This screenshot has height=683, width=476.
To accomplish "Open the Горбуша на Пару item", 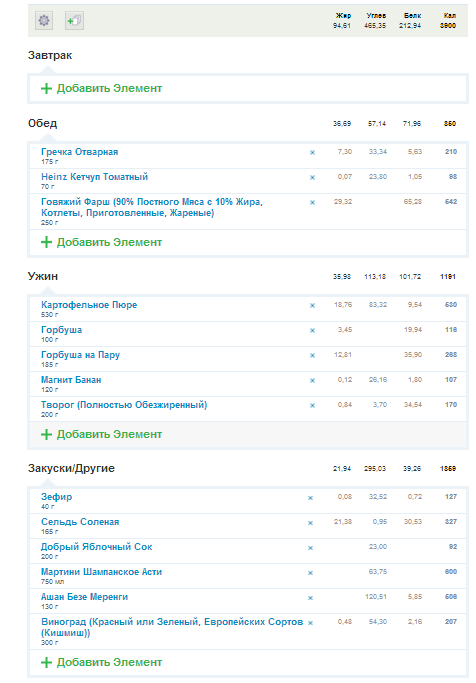I will [x=81, y=355].
